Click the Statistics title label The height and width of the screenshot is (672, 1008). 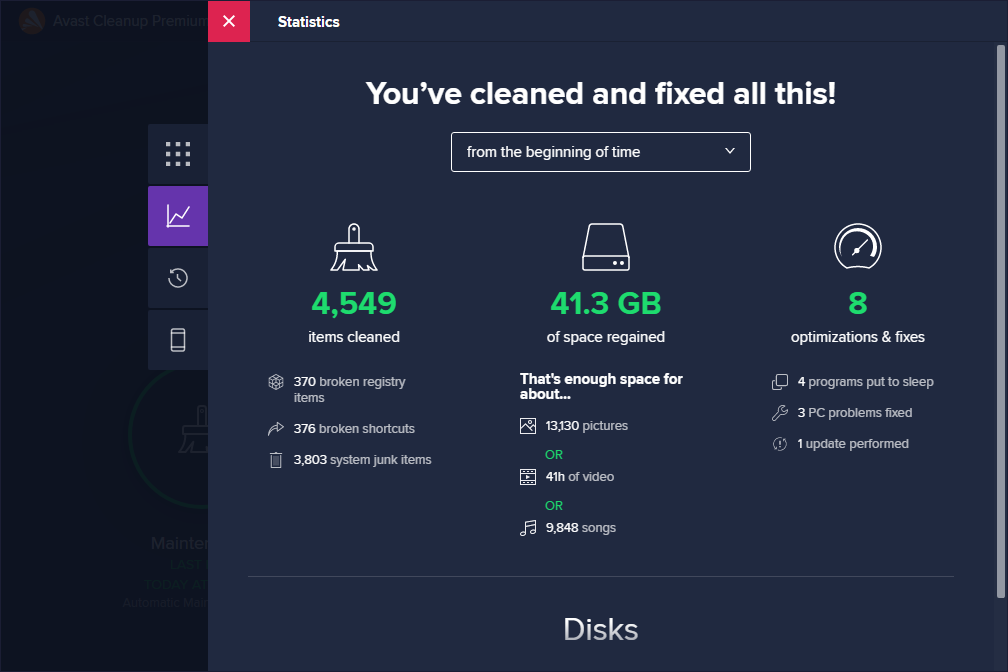point(308,21)
